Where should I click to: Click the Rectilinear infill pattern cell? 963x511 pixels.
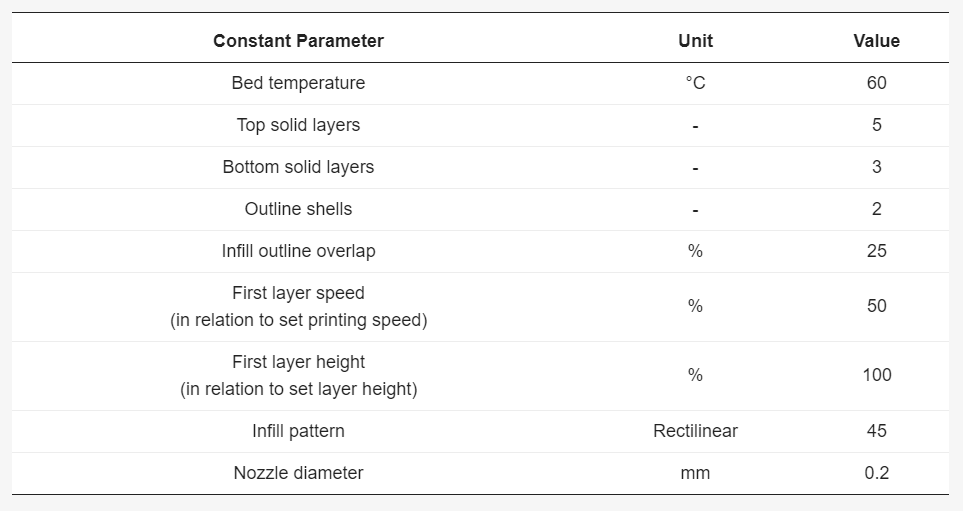(695, 431)
